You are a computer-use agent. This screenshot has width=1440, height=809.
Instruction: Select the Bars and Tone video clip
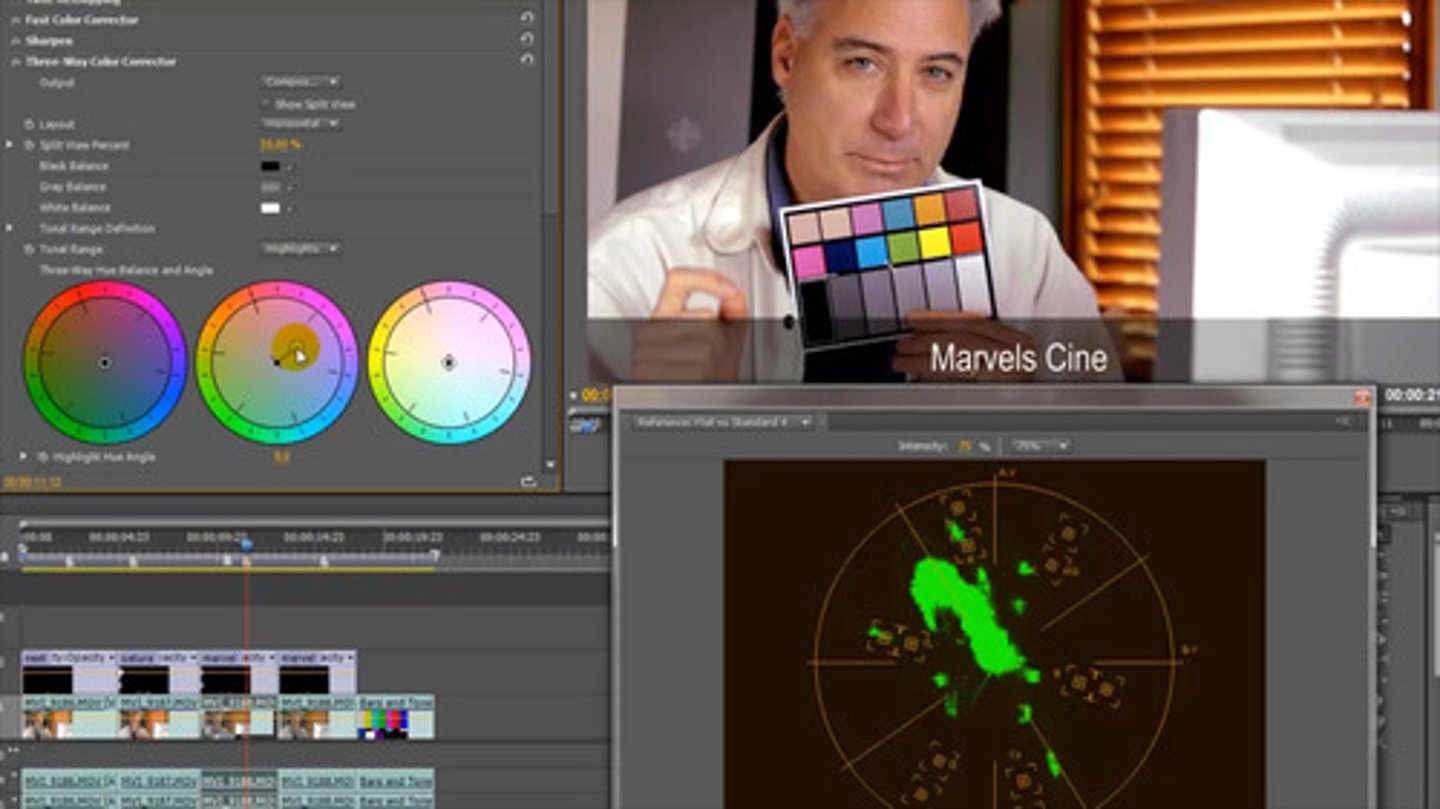(396, 717)
